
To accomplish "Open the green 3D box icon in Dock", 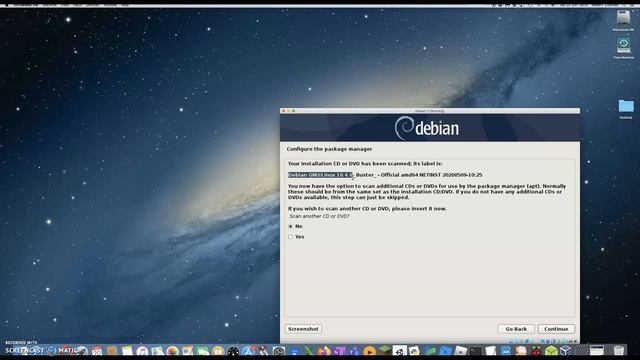I will point(551,351).
